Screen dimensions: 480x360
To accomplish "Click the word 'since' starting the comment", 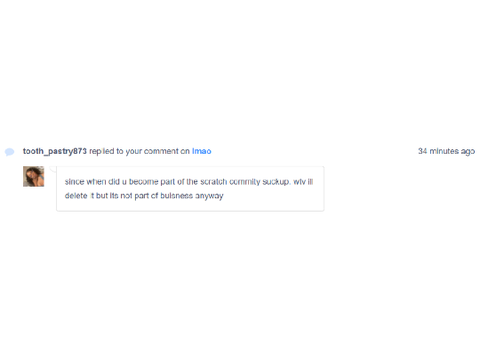I will pos(74,182).
